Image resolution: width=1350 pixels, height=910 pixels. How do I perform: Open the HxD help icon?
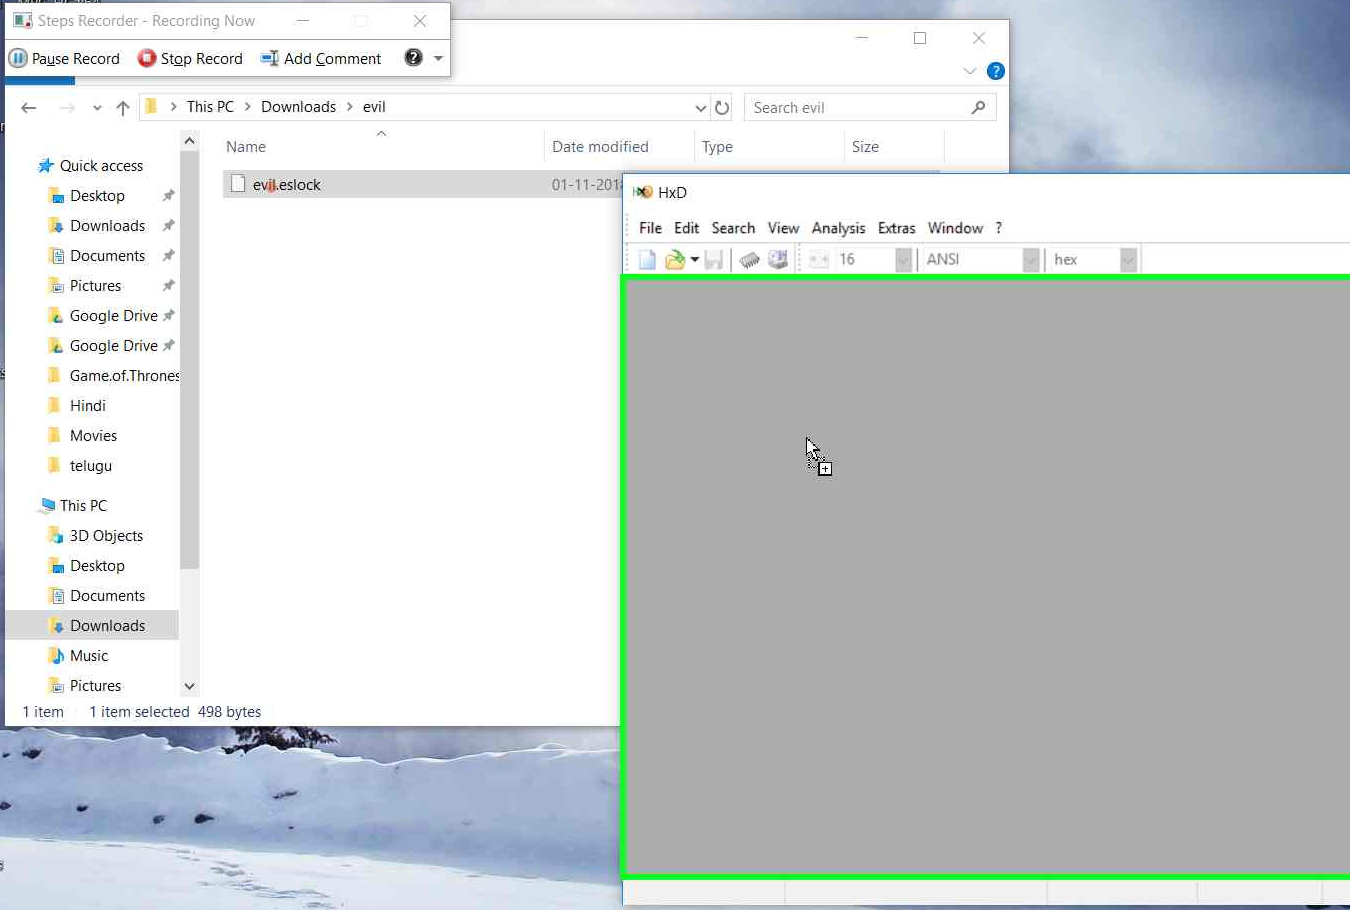(998, 227)
